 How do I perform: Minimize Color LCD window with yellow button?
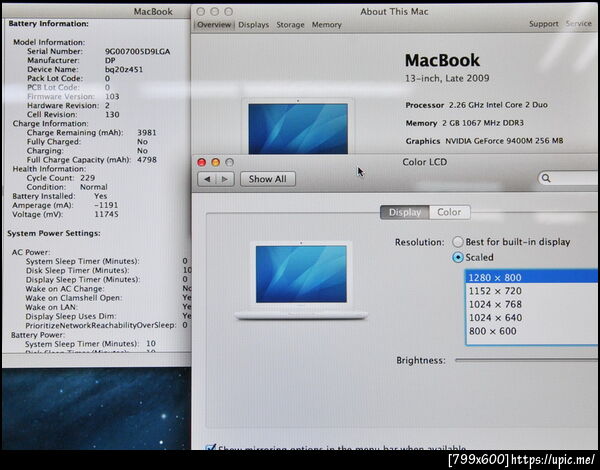coord(215,162)
